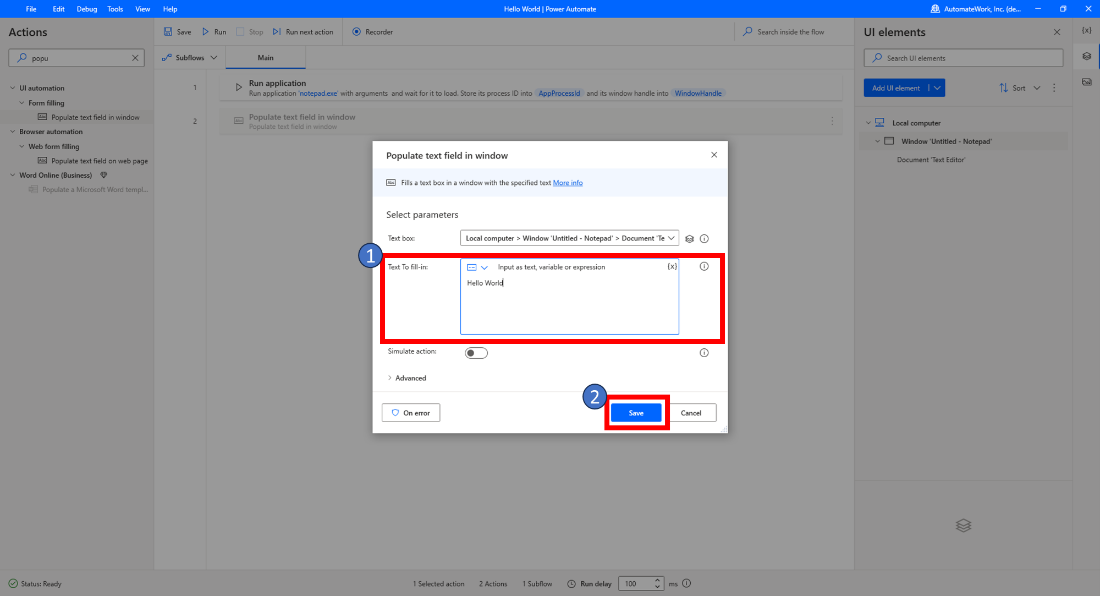Image resolution: width=1100 pixels, height=596 pixels.
Task: Open the variables pane icon on right edge
Action: [x=1087, y=30]
